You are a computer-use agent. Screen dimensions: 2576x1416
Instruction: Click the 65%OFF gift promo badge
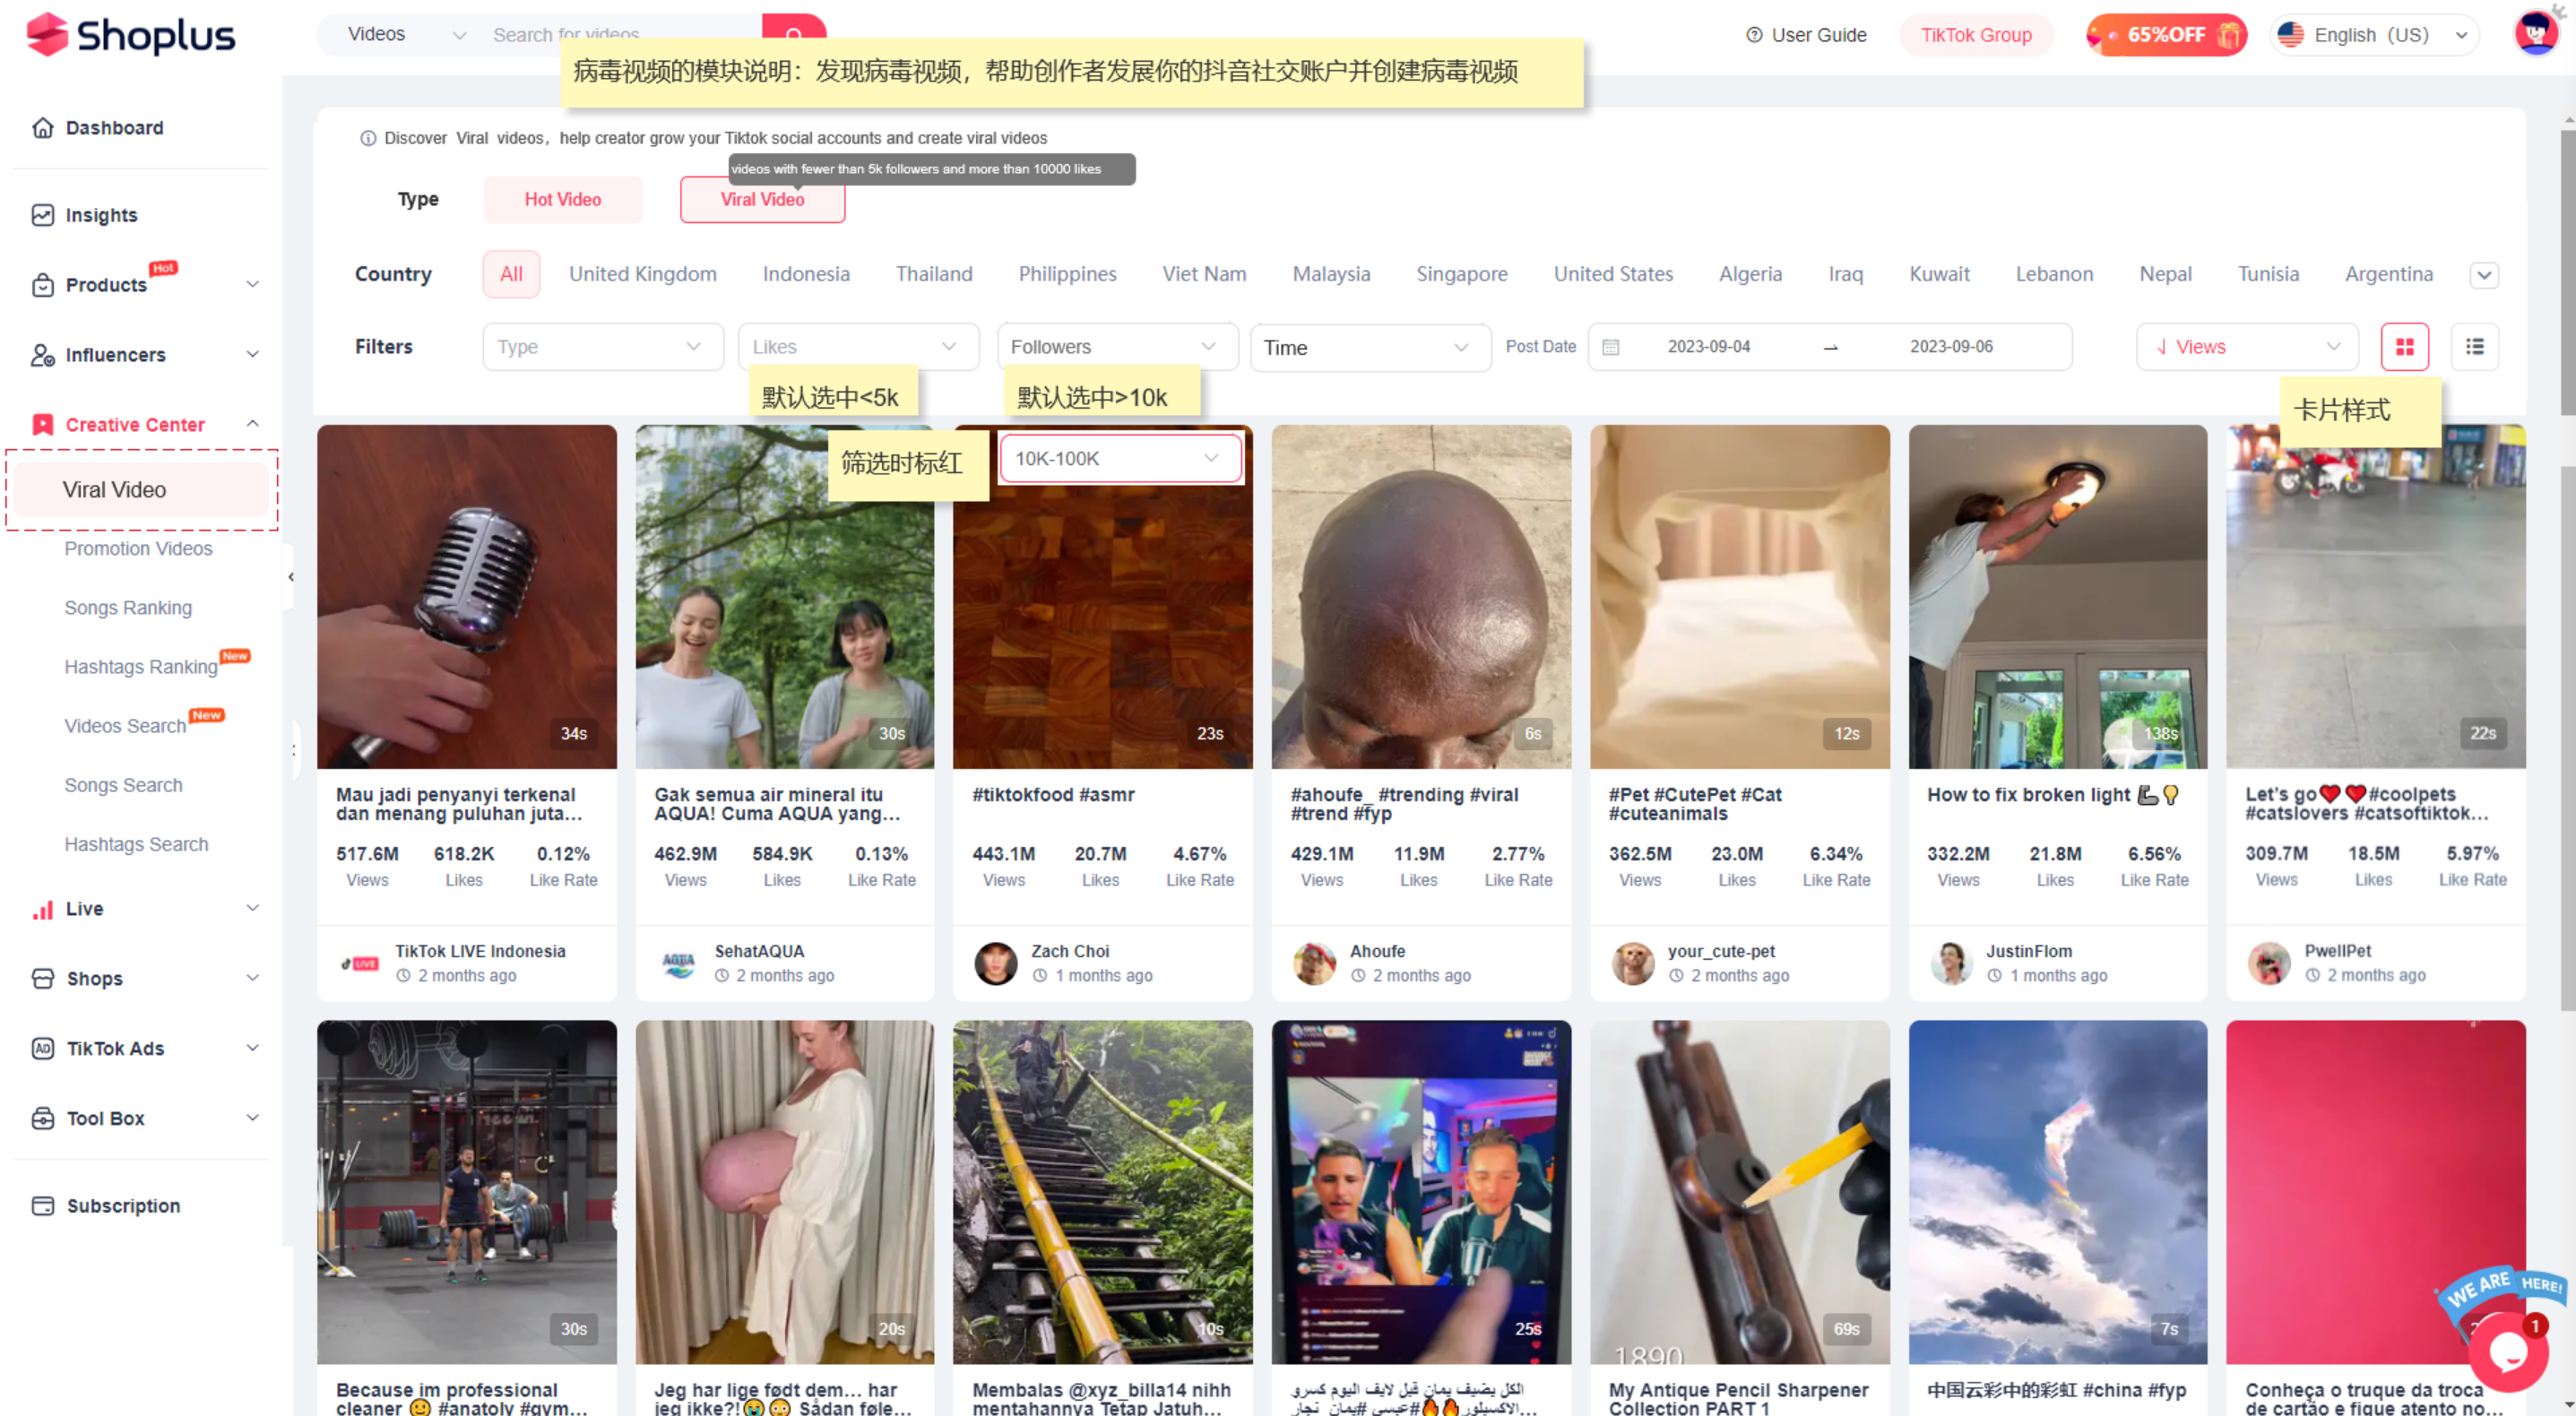[2166, 35]
